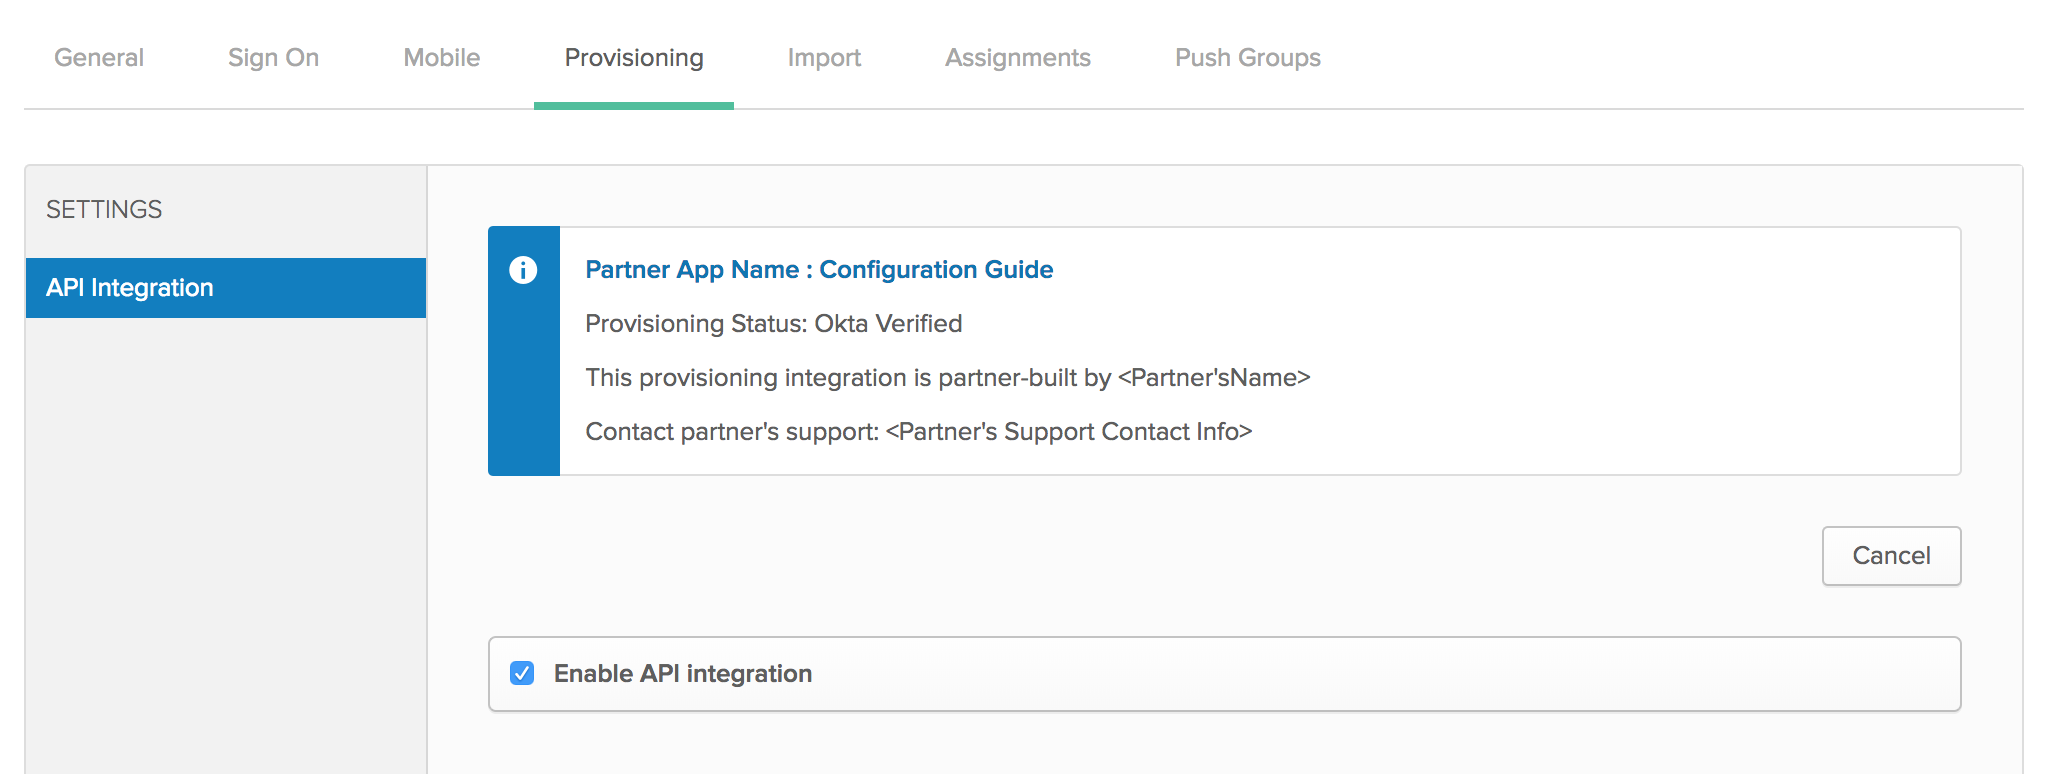Go to the Mobile tab

point(441,58)
